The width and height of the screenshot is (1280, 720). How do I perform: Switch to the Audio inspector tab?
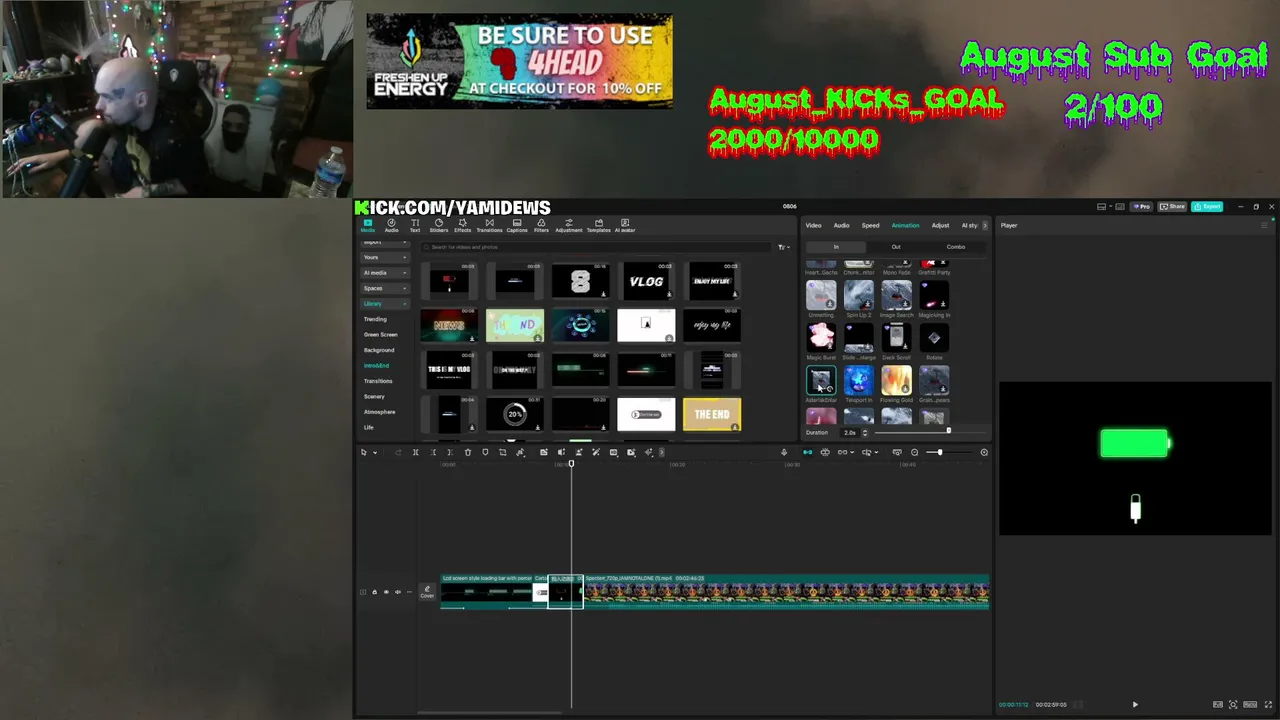click(x=841, y=225)
